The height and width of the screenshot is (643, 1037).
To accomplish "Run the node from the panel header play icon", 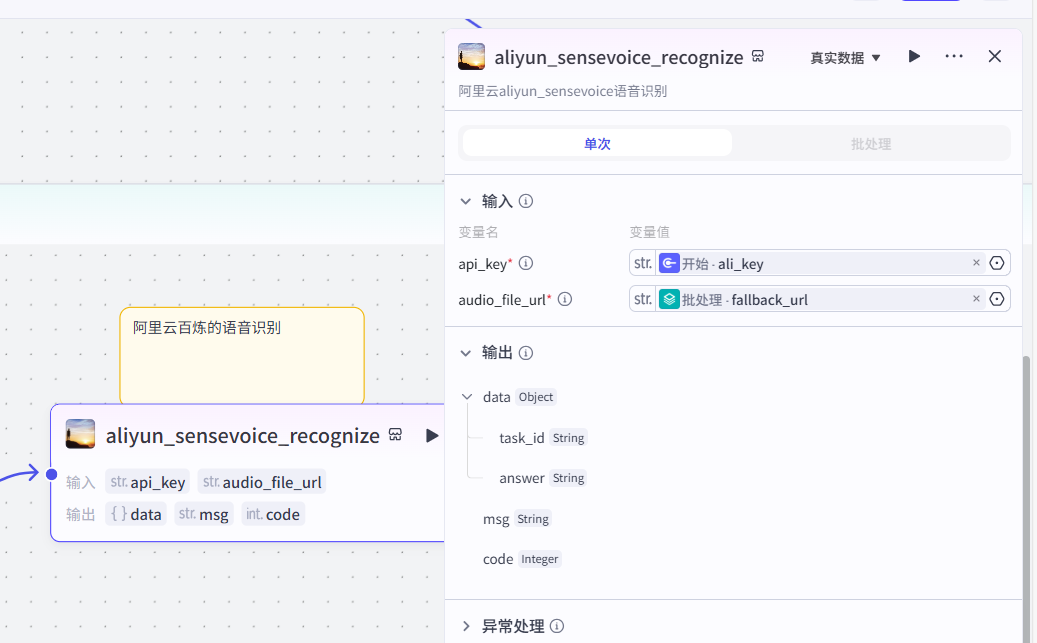I will pos(914,57).
